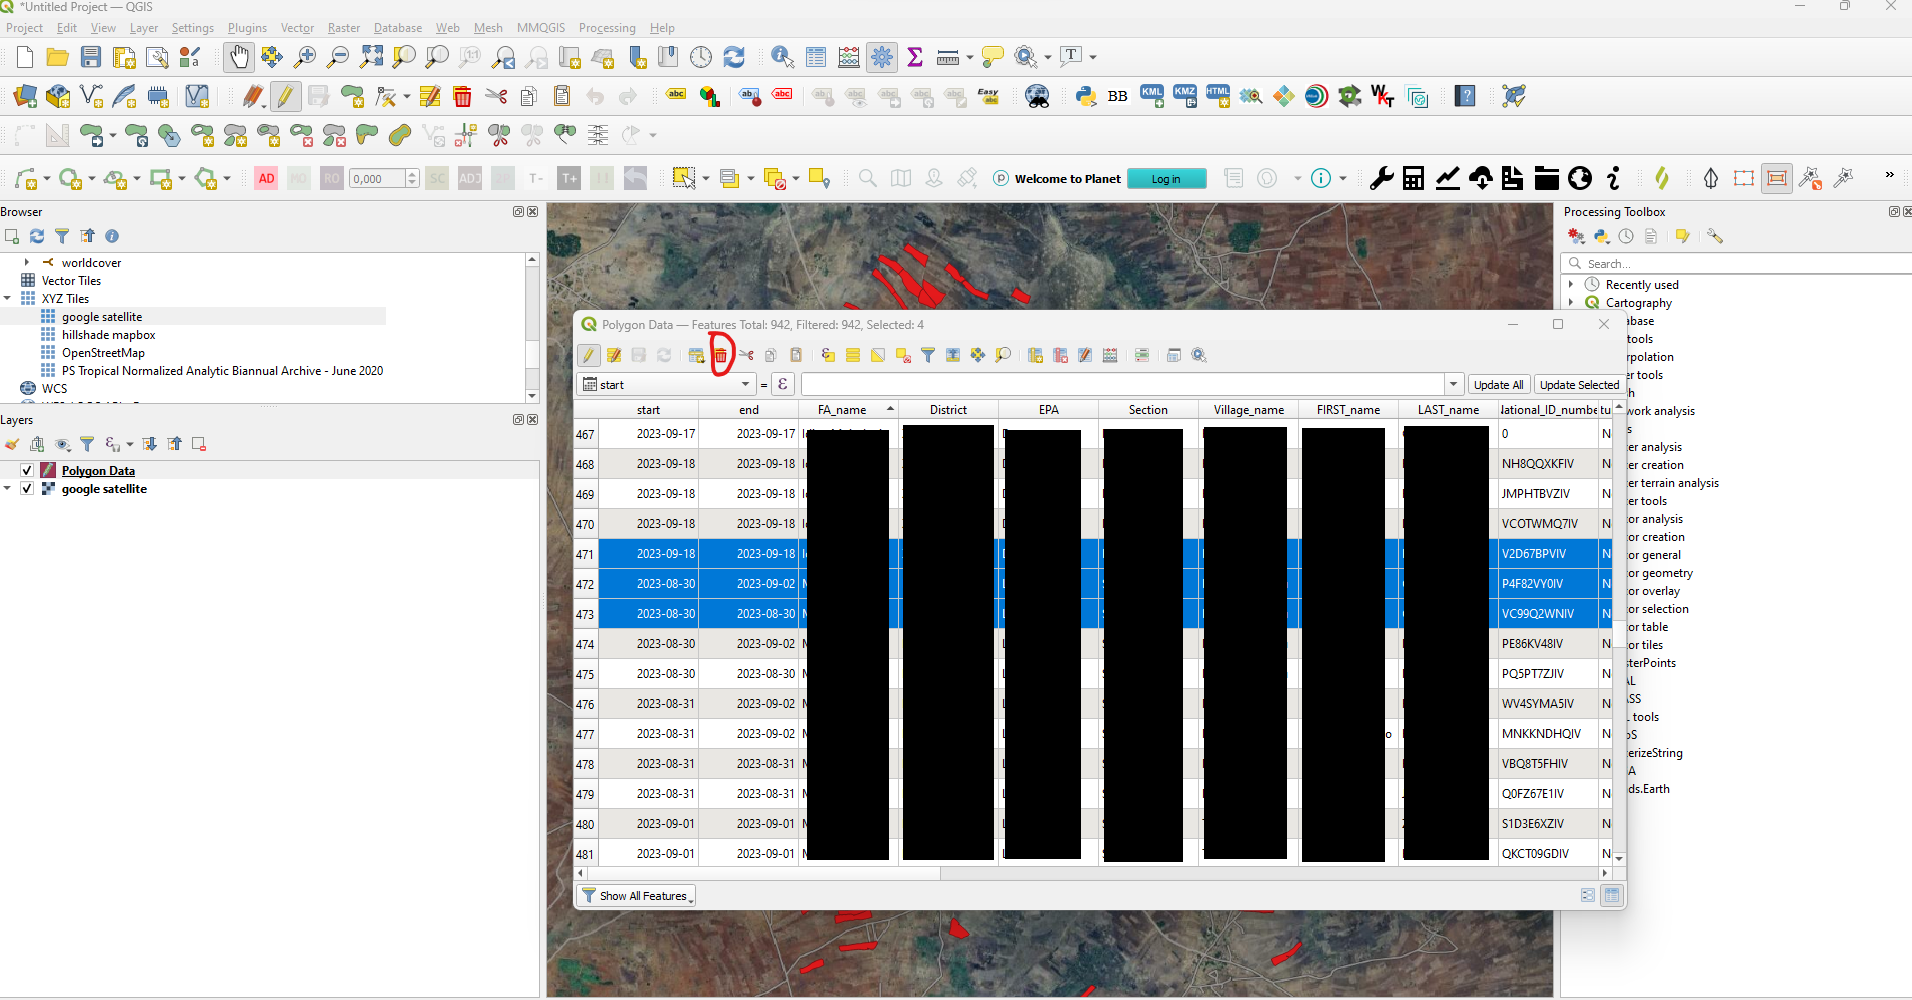This screenshot has width=1912, height=1000.
Task: Open the Python Console
Action: [x=1085, y=97]
